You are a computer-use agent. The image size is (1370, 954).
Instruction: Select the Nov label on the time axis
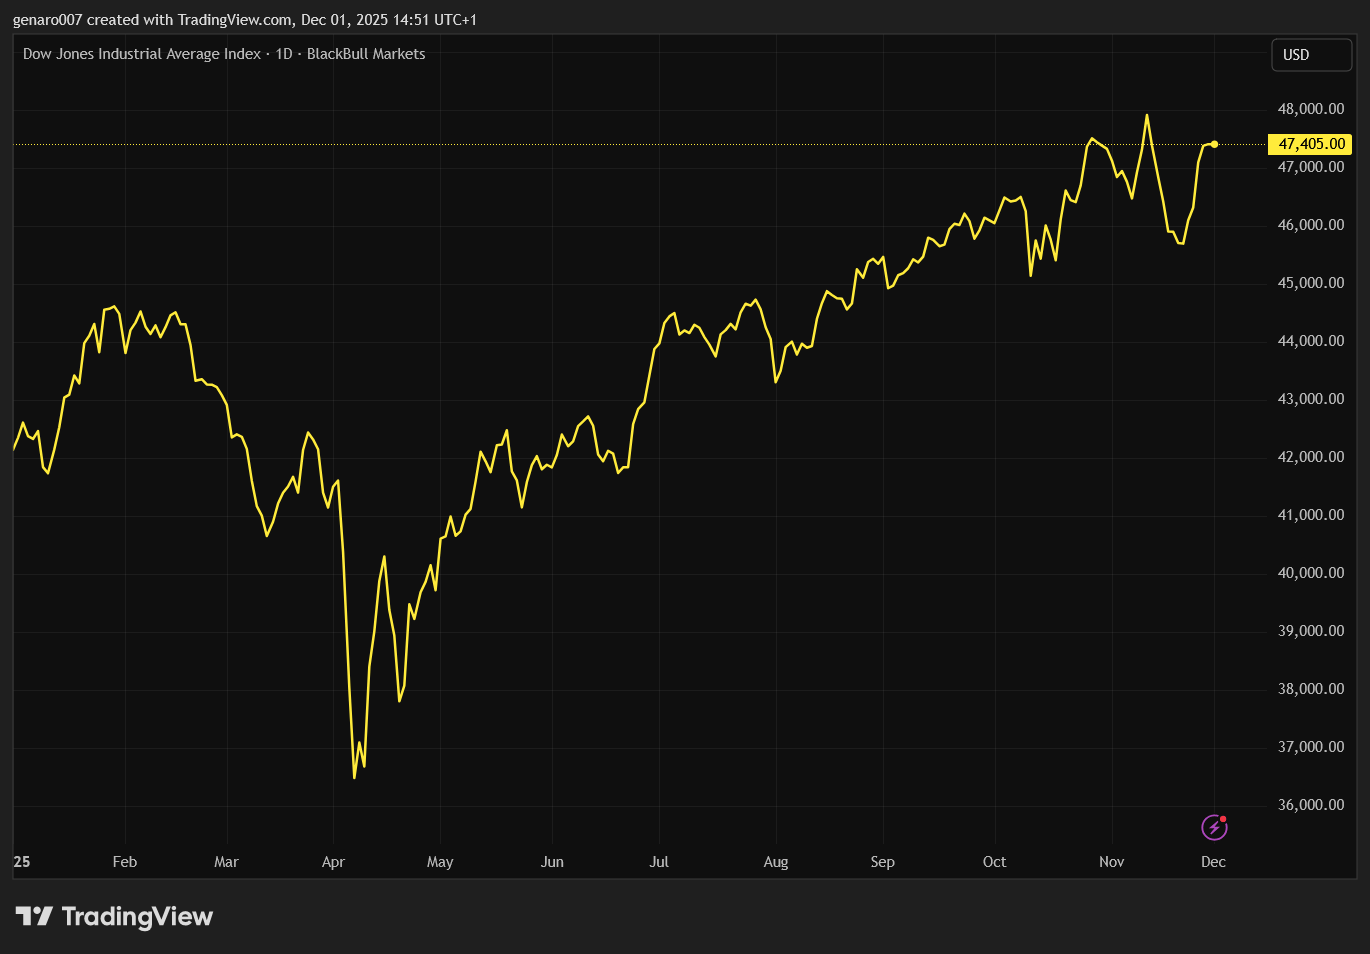tap(1112, 861)
